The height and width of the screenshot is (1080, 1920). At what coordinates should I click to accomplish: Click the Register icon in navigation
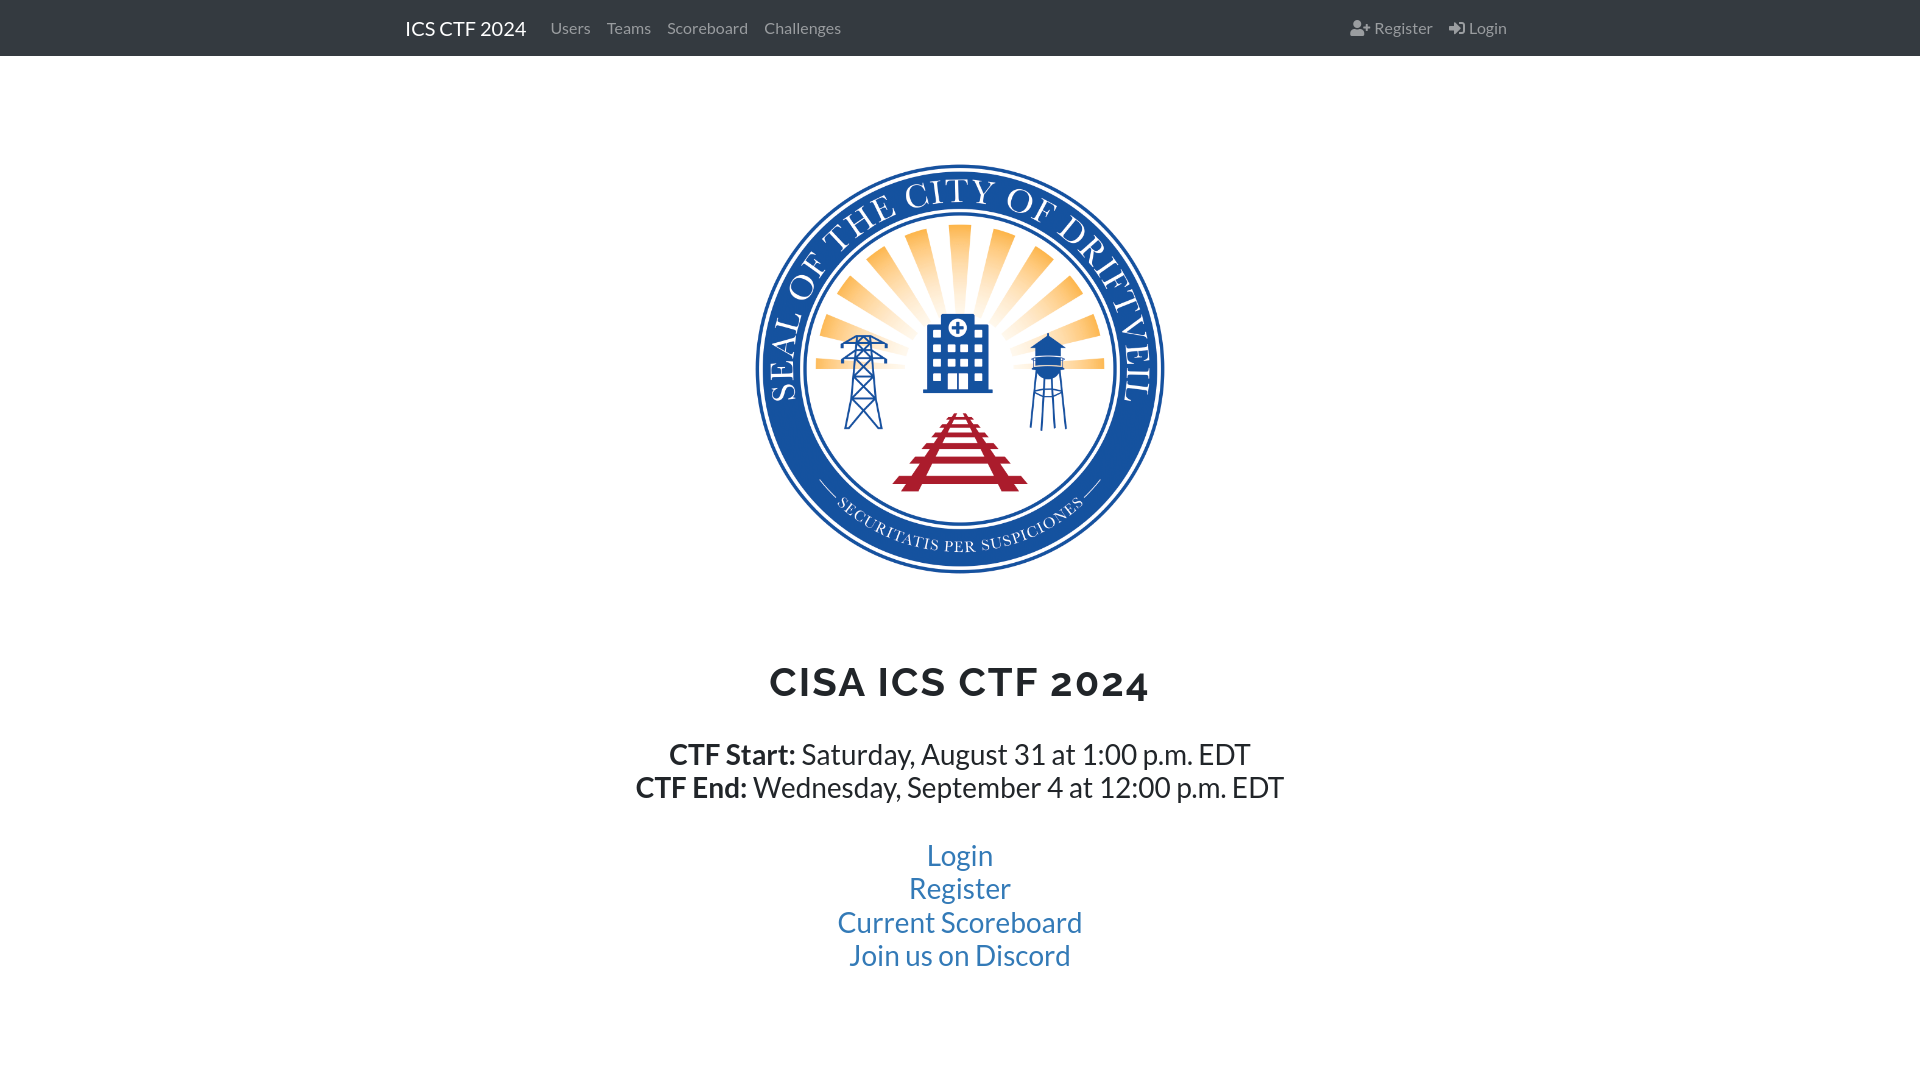pos(1360,28)
